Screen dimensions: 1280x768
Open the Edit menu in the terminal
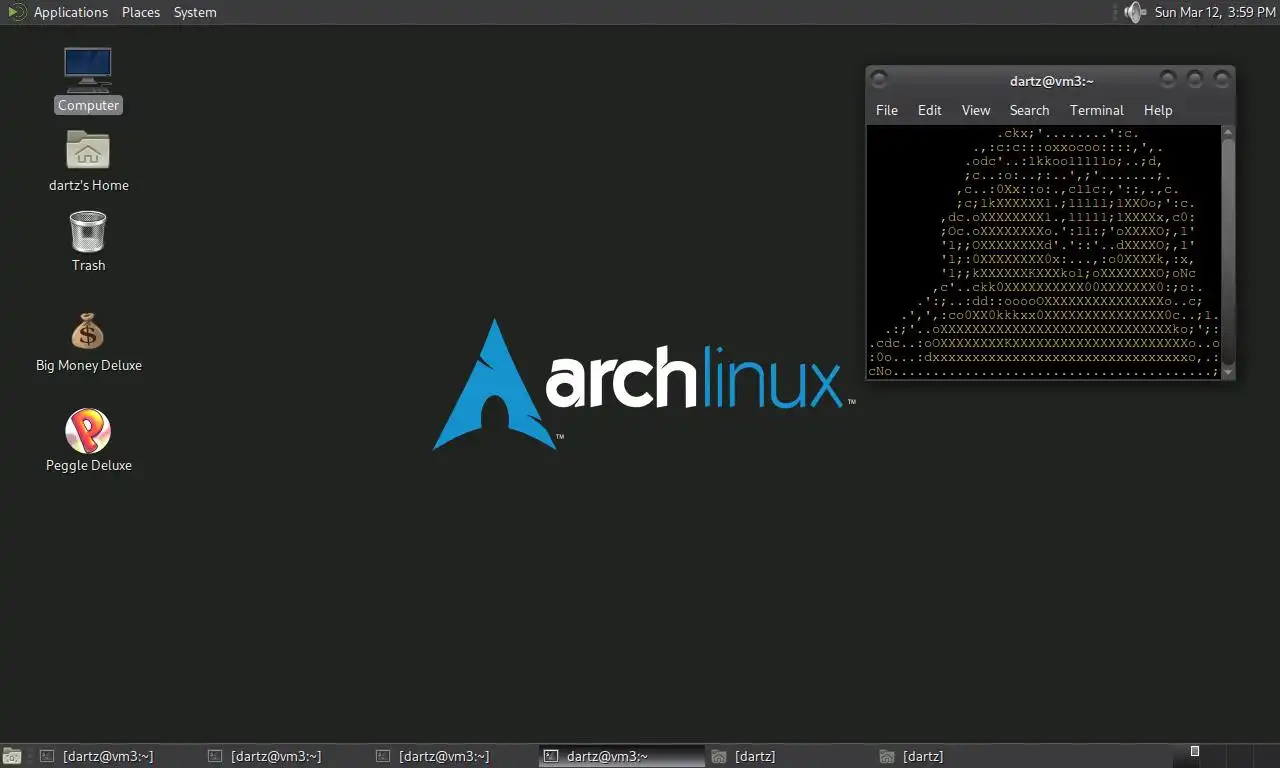coord(929,110)
